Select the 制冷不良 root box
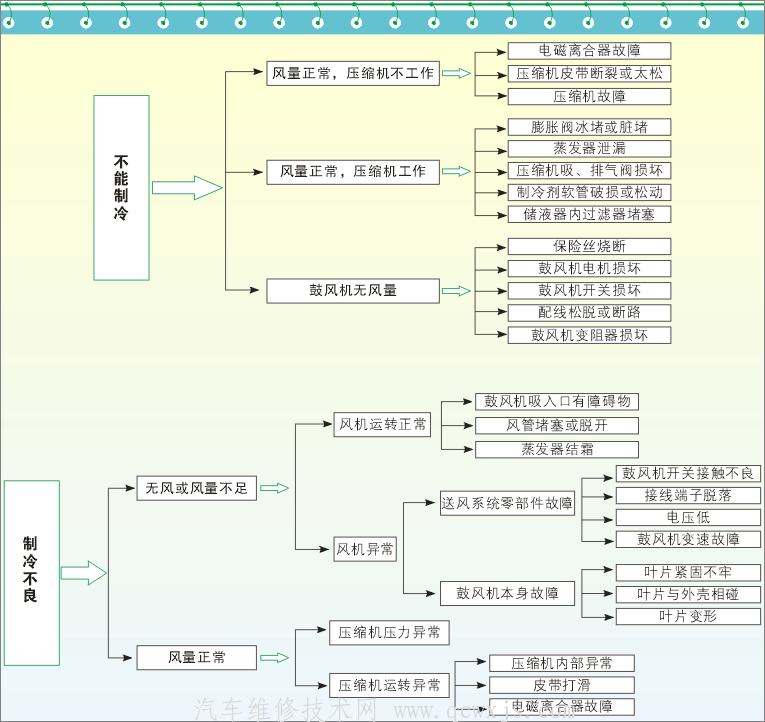Image resolution: width=765 pixels, height=722 pixels. 31,573
